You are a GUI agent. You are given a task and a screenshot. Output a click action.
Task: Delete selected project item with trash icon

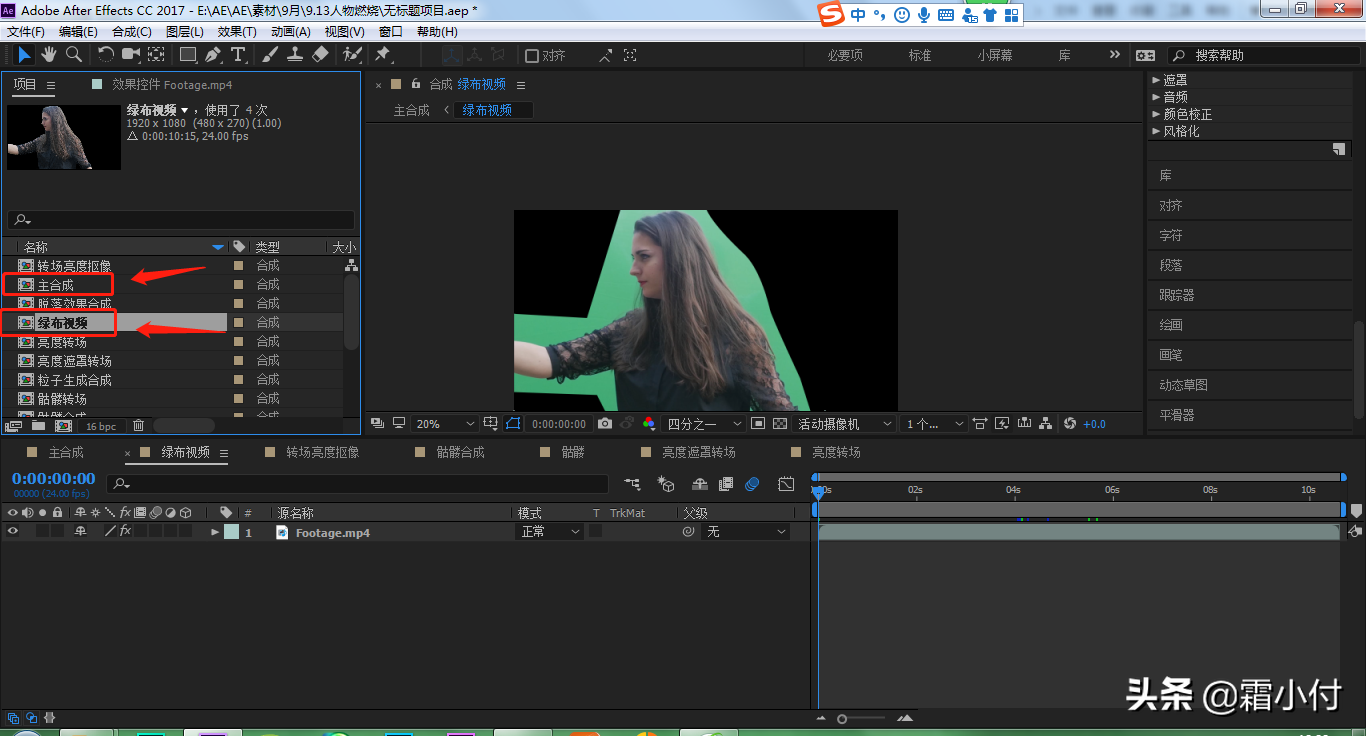[x=139, y=426]
